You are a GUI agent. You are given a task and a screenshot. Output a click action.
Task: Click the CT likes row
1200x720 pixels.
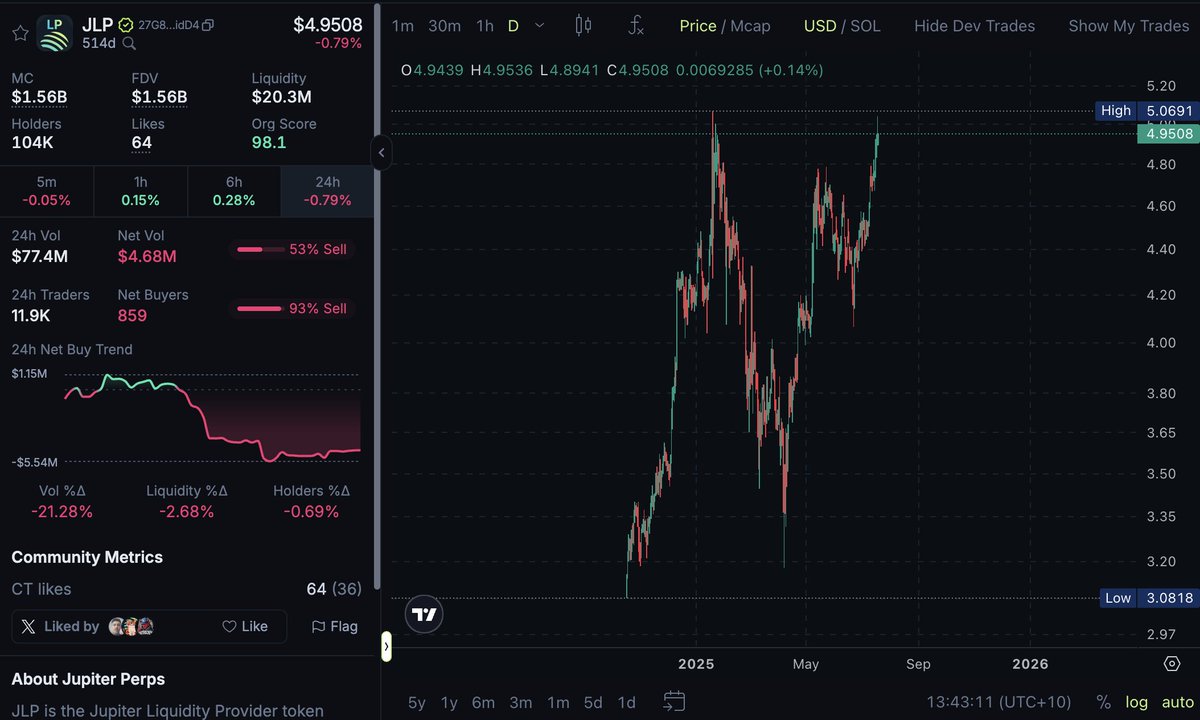[186, 589]
